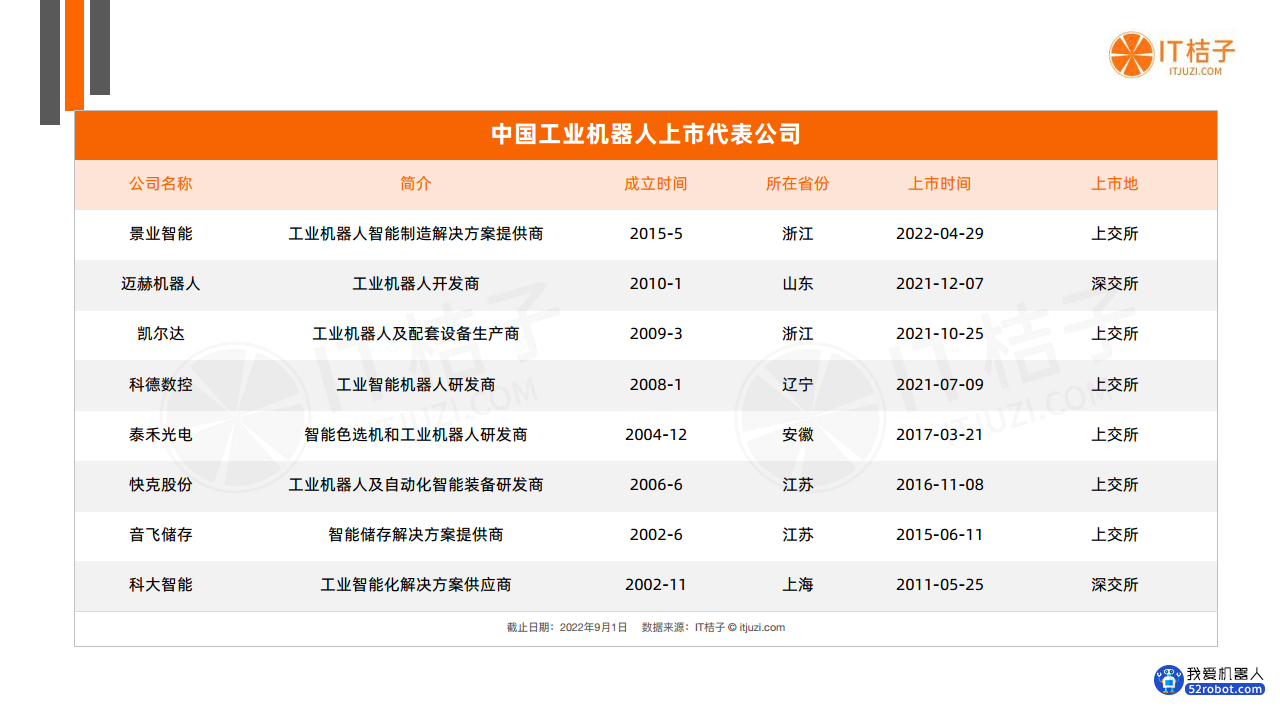Click founding date 2009-3
Screen dimensions: 1280x720
656,334
